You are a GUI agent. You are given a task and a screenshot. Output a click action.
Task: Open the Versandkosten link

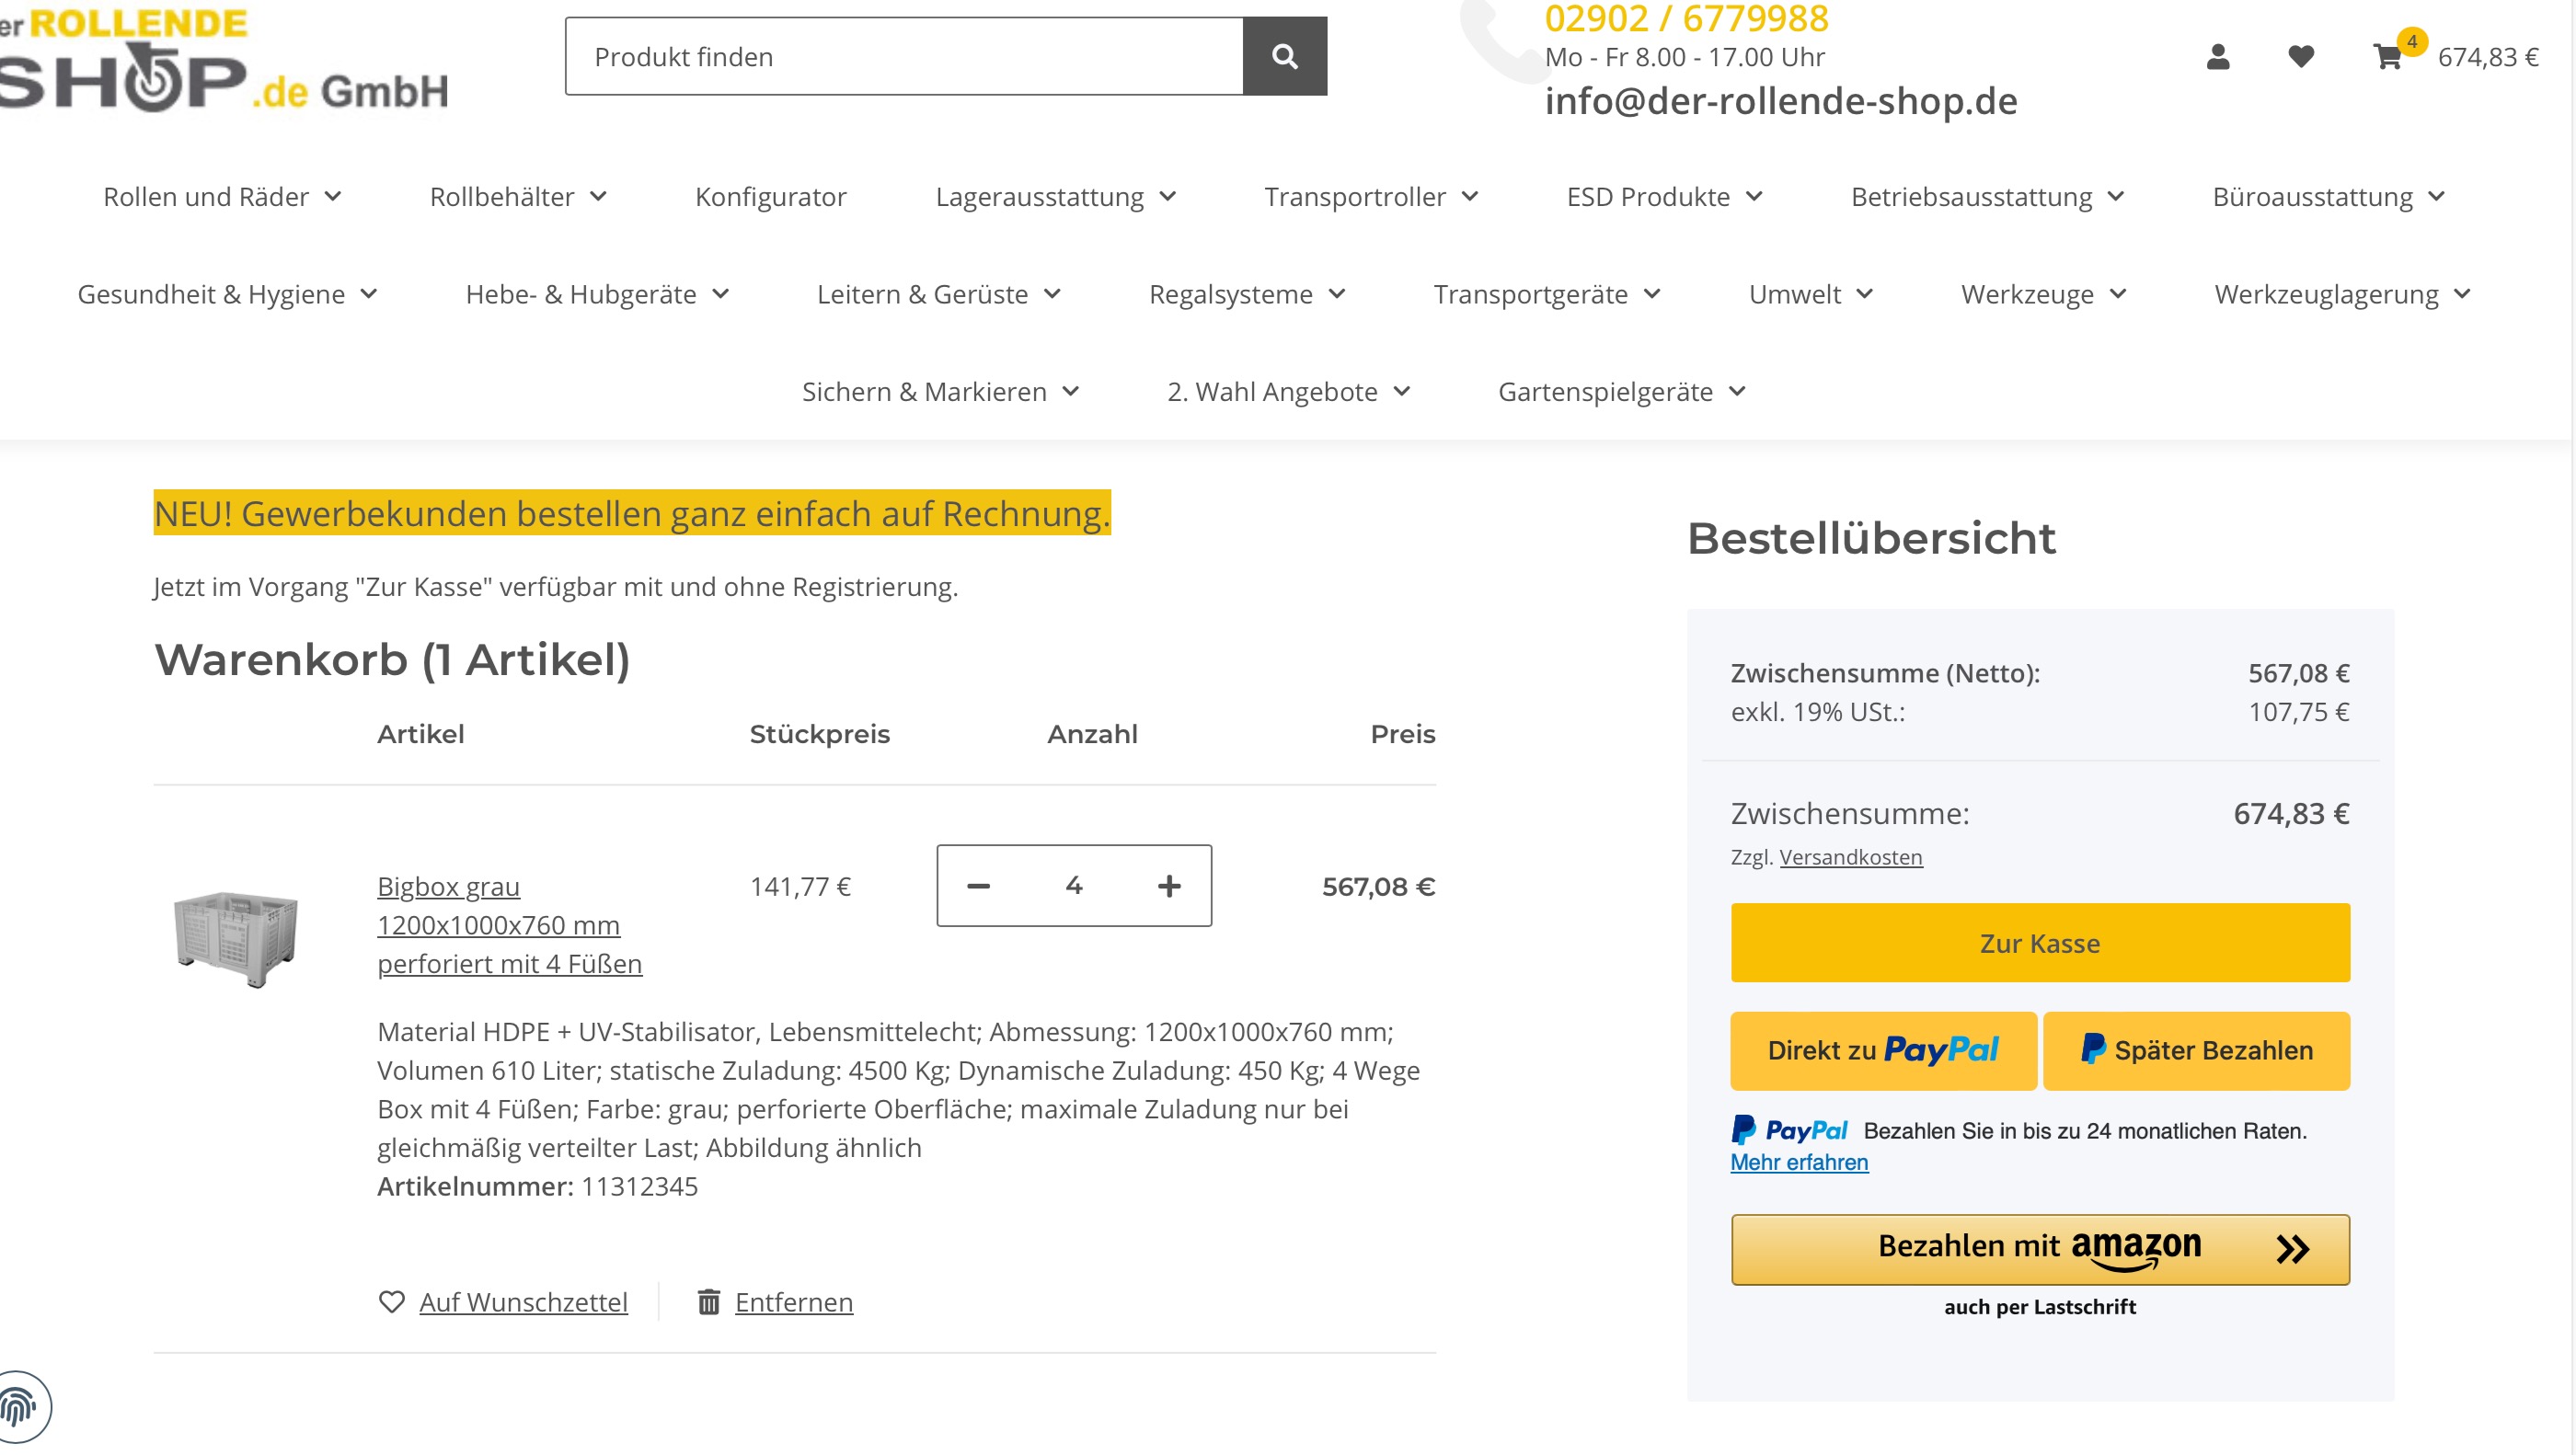pos(1850,857)
